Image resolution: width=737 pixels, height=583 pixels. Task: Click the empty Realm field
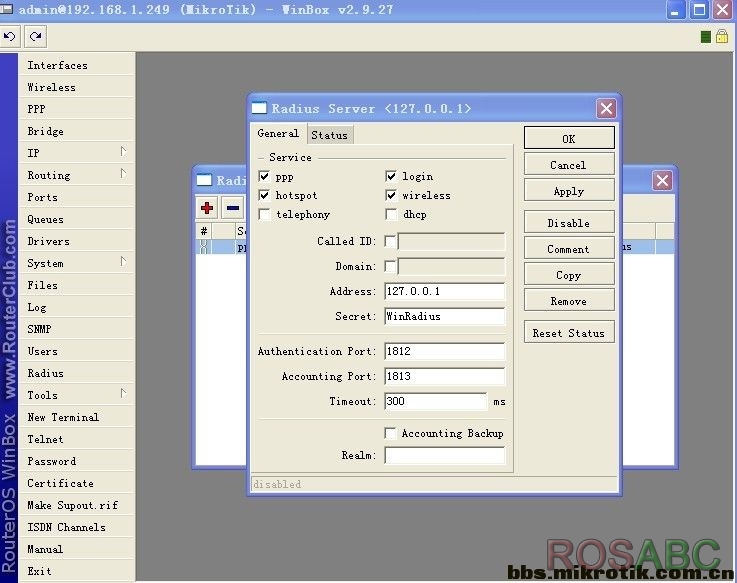coord(445,455)
